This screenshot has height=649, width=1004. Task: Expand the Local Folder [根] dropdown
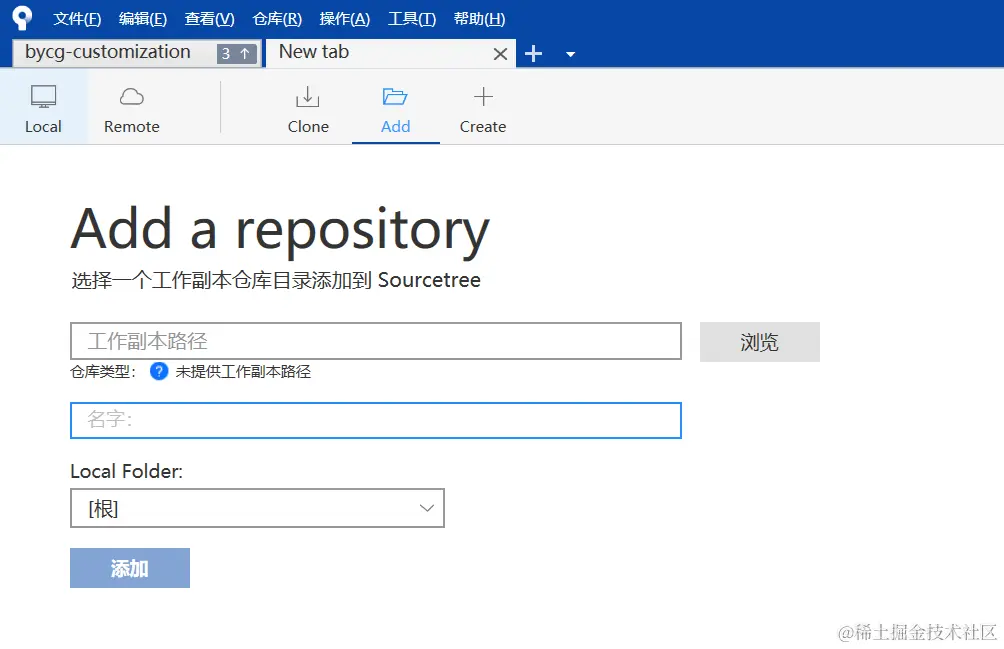[x=257, y=508]
